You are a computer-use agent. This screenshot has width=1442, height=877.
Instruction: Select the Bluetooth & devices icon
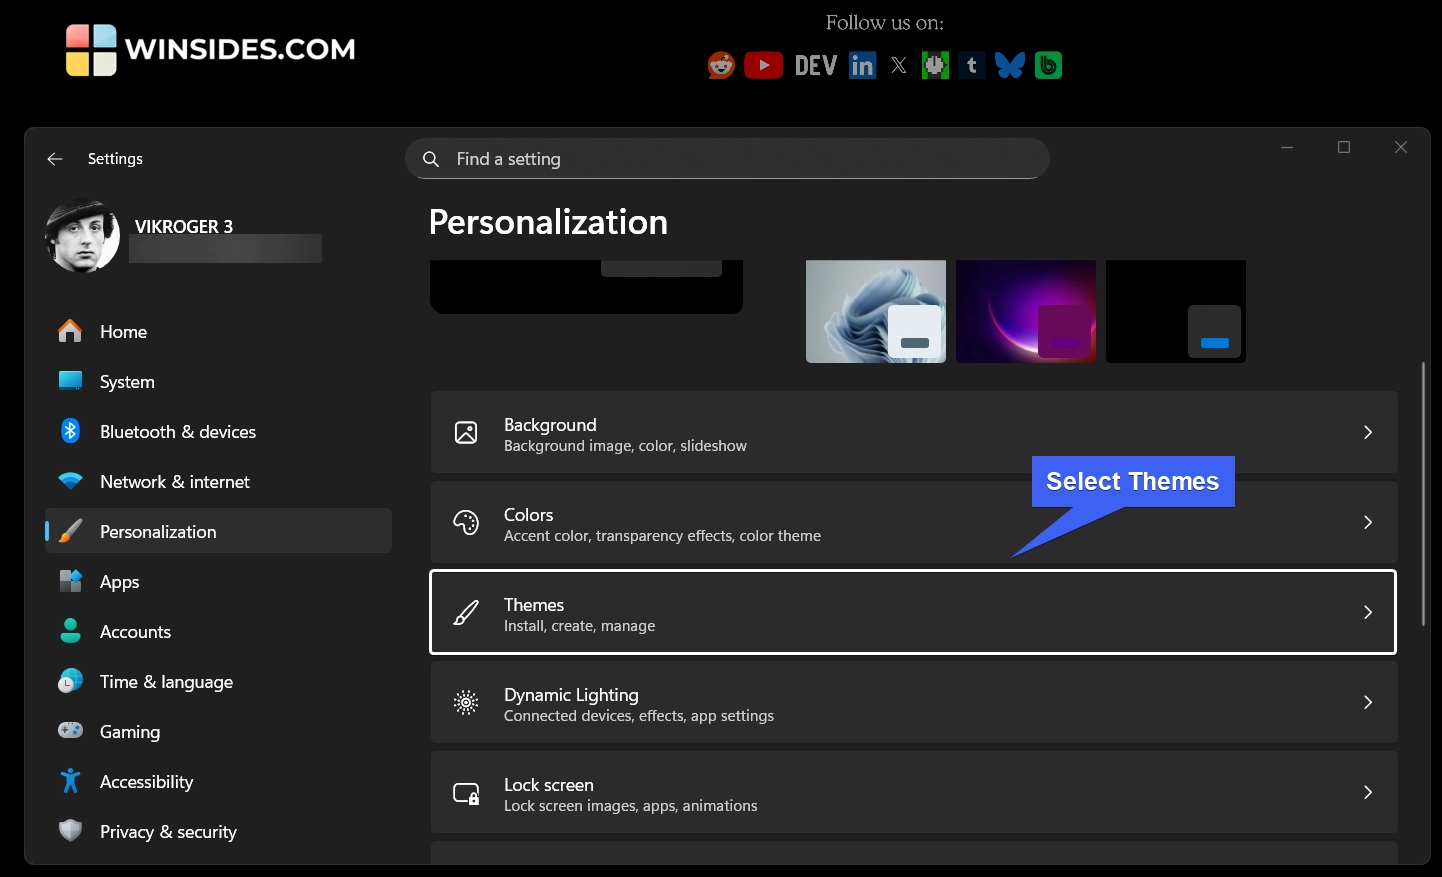[x=70, y=431]
